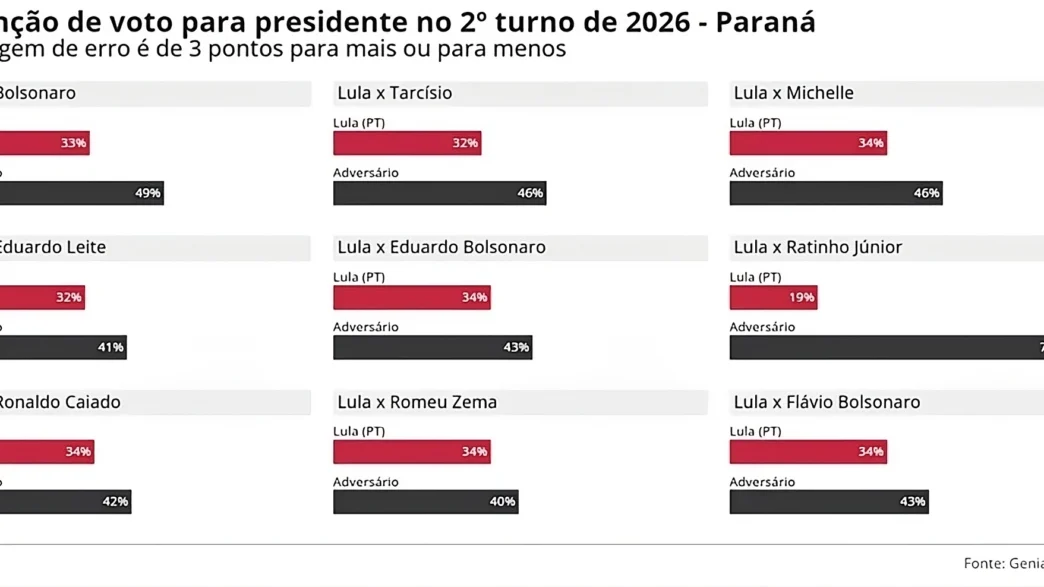Select the dark Adversário bar under Ratinho Júnior
Image resolution: width=1044 pixels, height=587 pixels.
886,347
